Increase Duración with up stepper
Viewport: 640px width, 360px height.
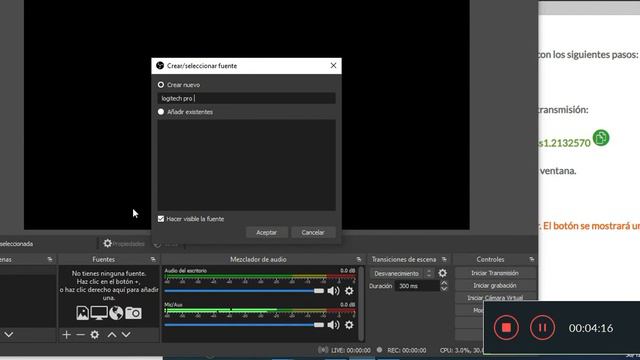pos(444,283)
